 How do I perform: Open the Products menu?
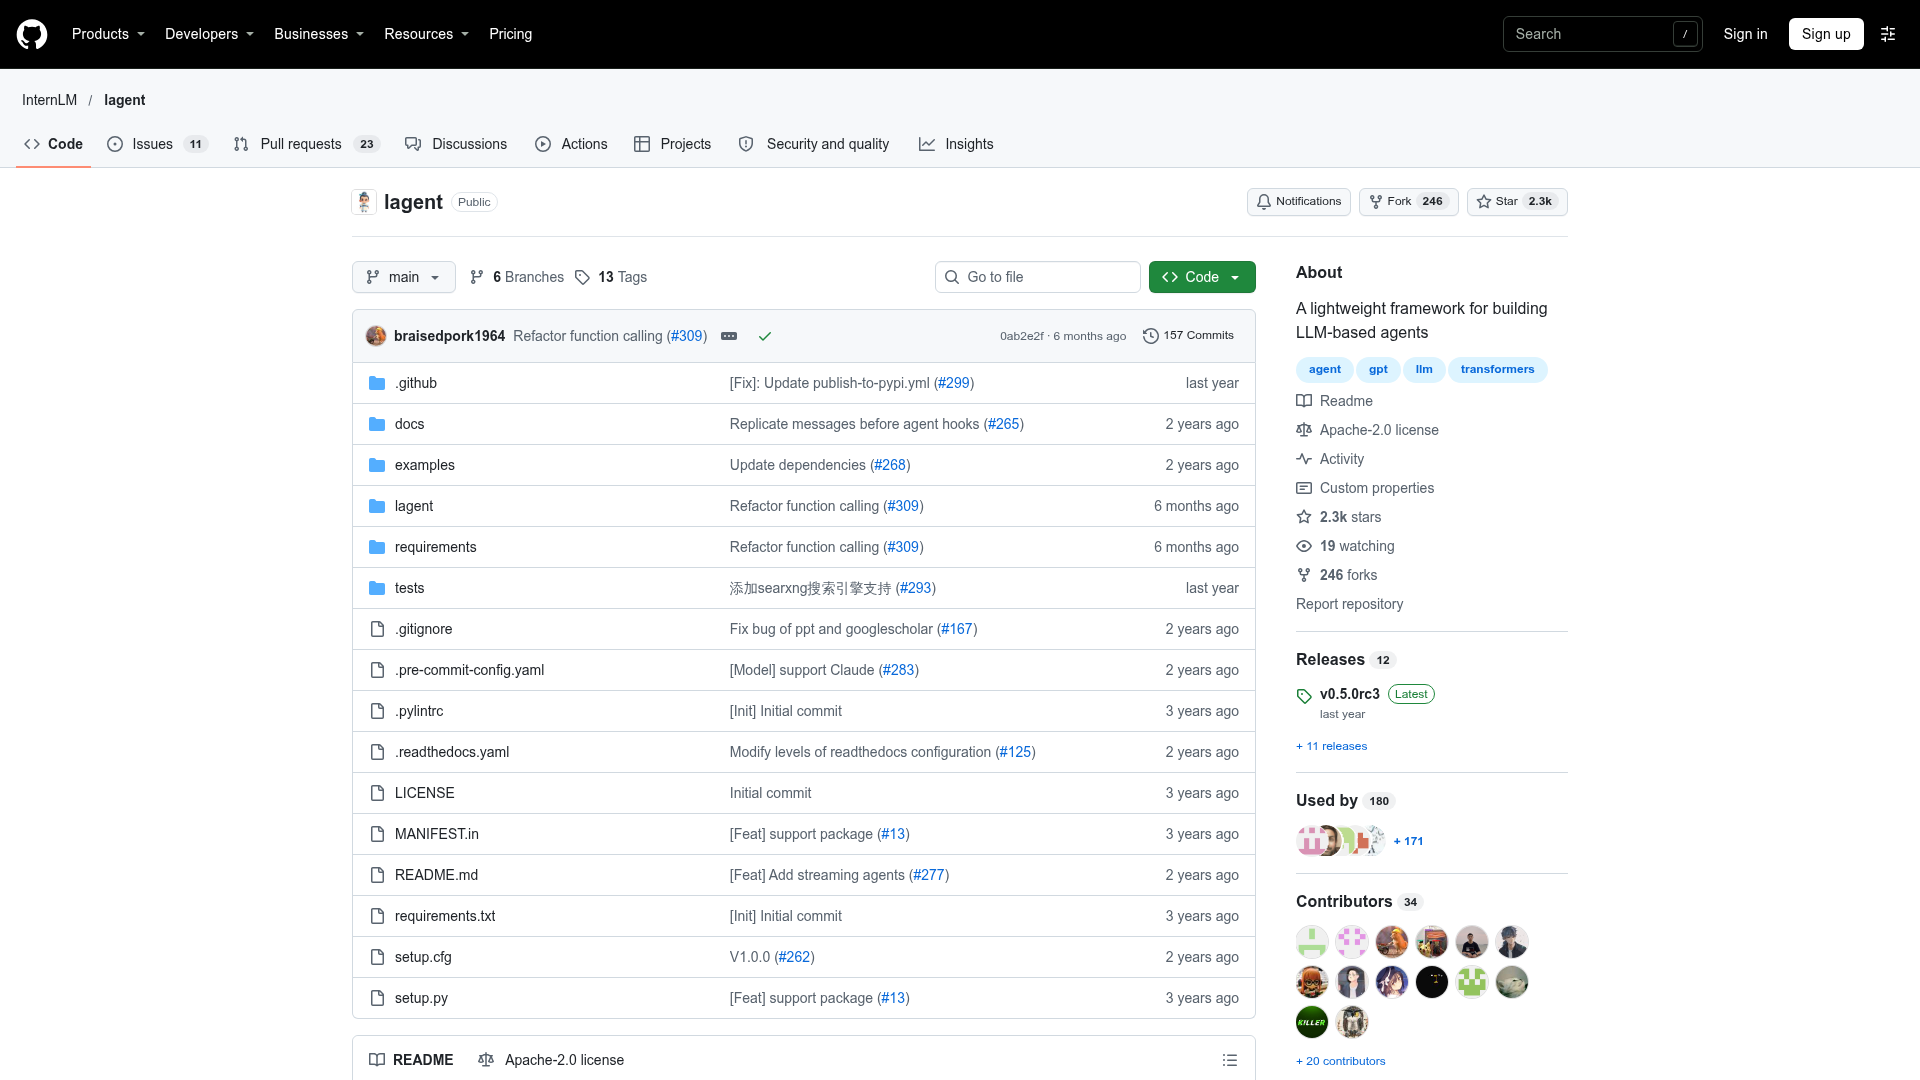click(108, 34)
